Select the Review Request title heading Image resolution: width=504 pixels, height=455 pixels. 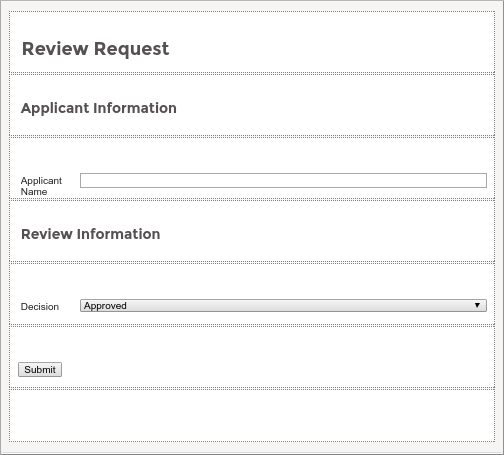pos(95,49)
